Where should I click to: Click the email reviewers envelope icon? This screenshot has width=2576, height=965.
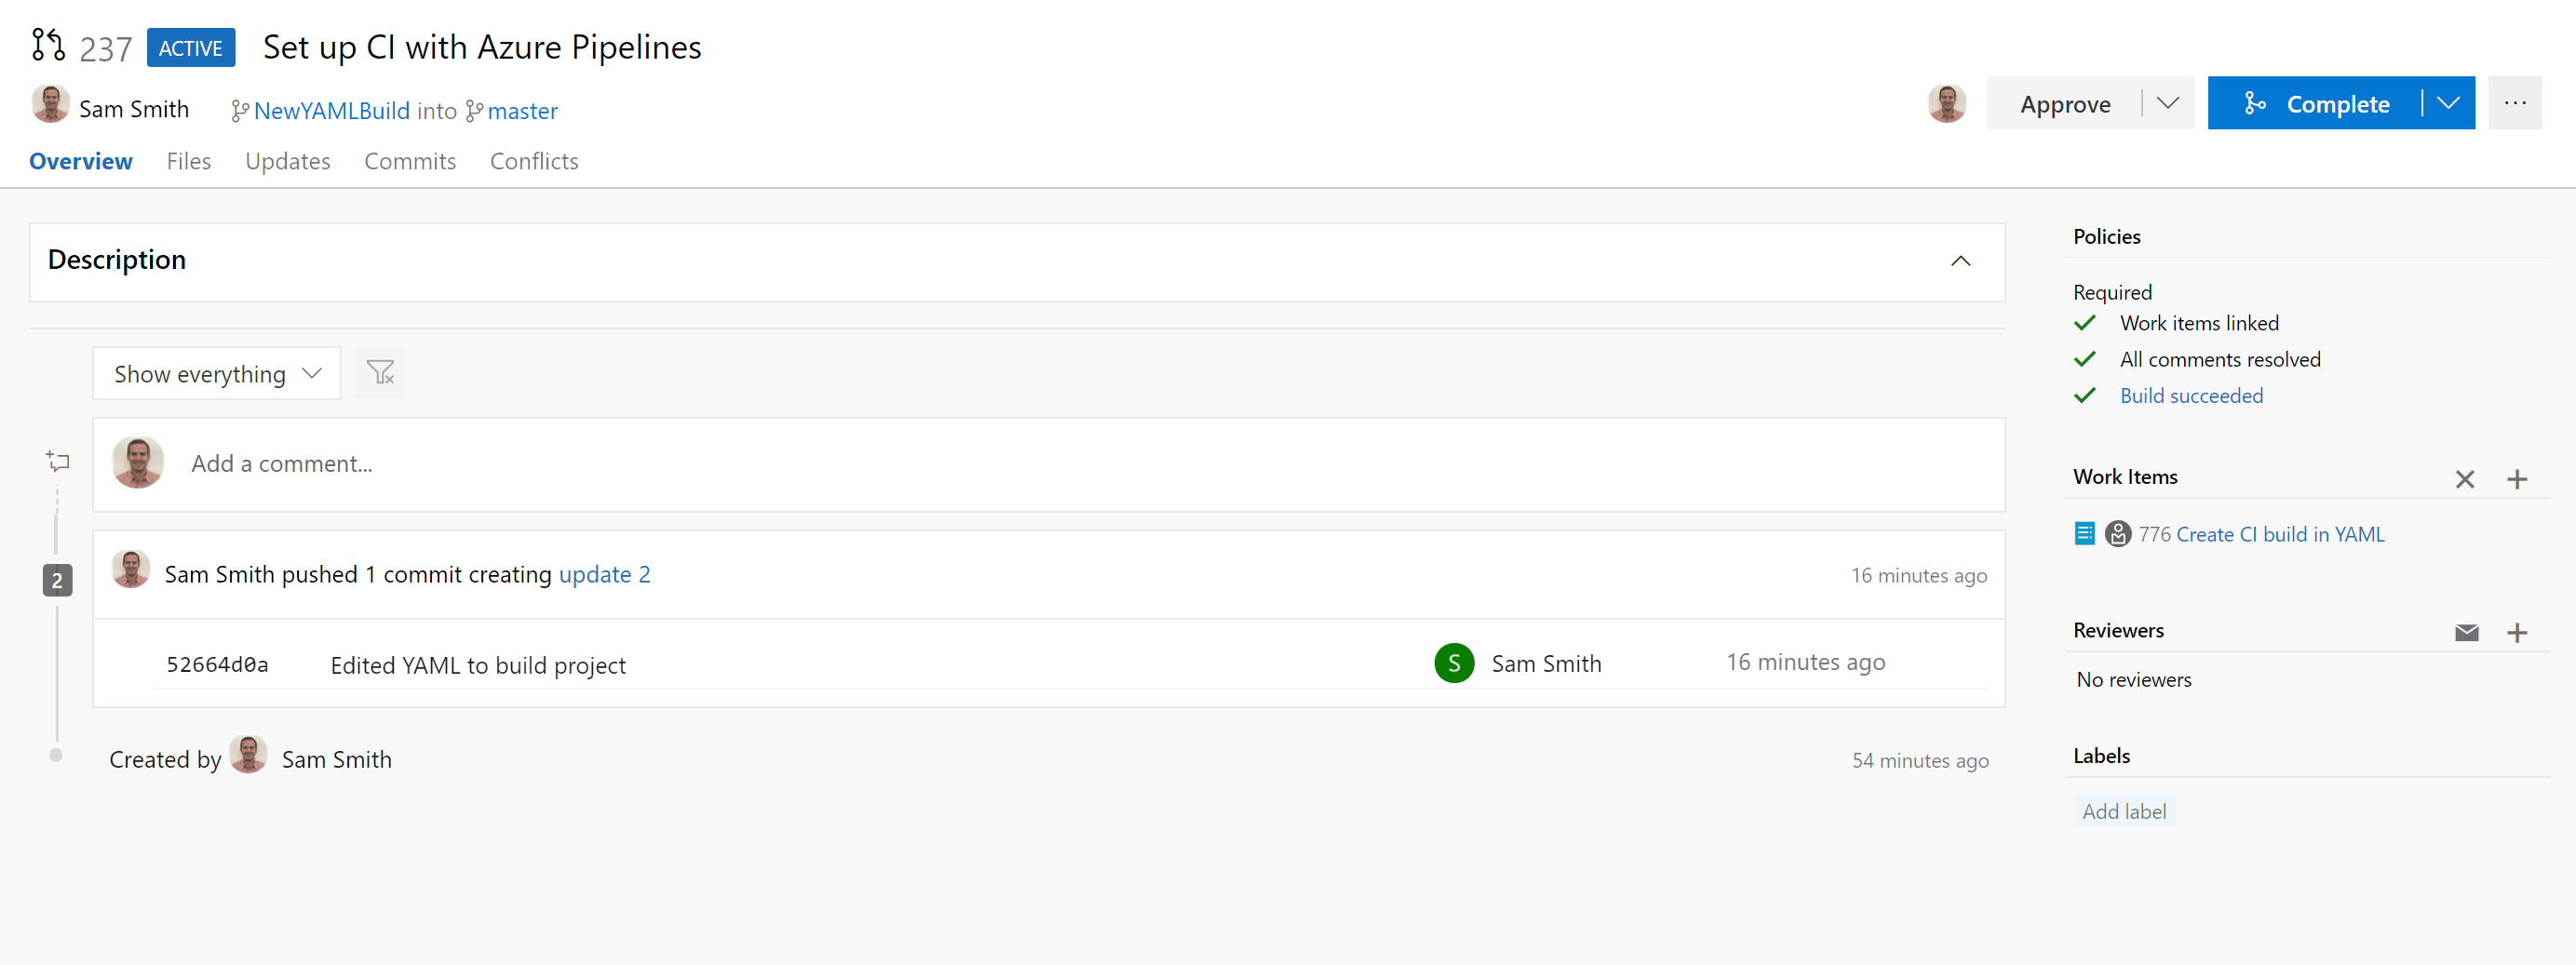(2466, 632)
